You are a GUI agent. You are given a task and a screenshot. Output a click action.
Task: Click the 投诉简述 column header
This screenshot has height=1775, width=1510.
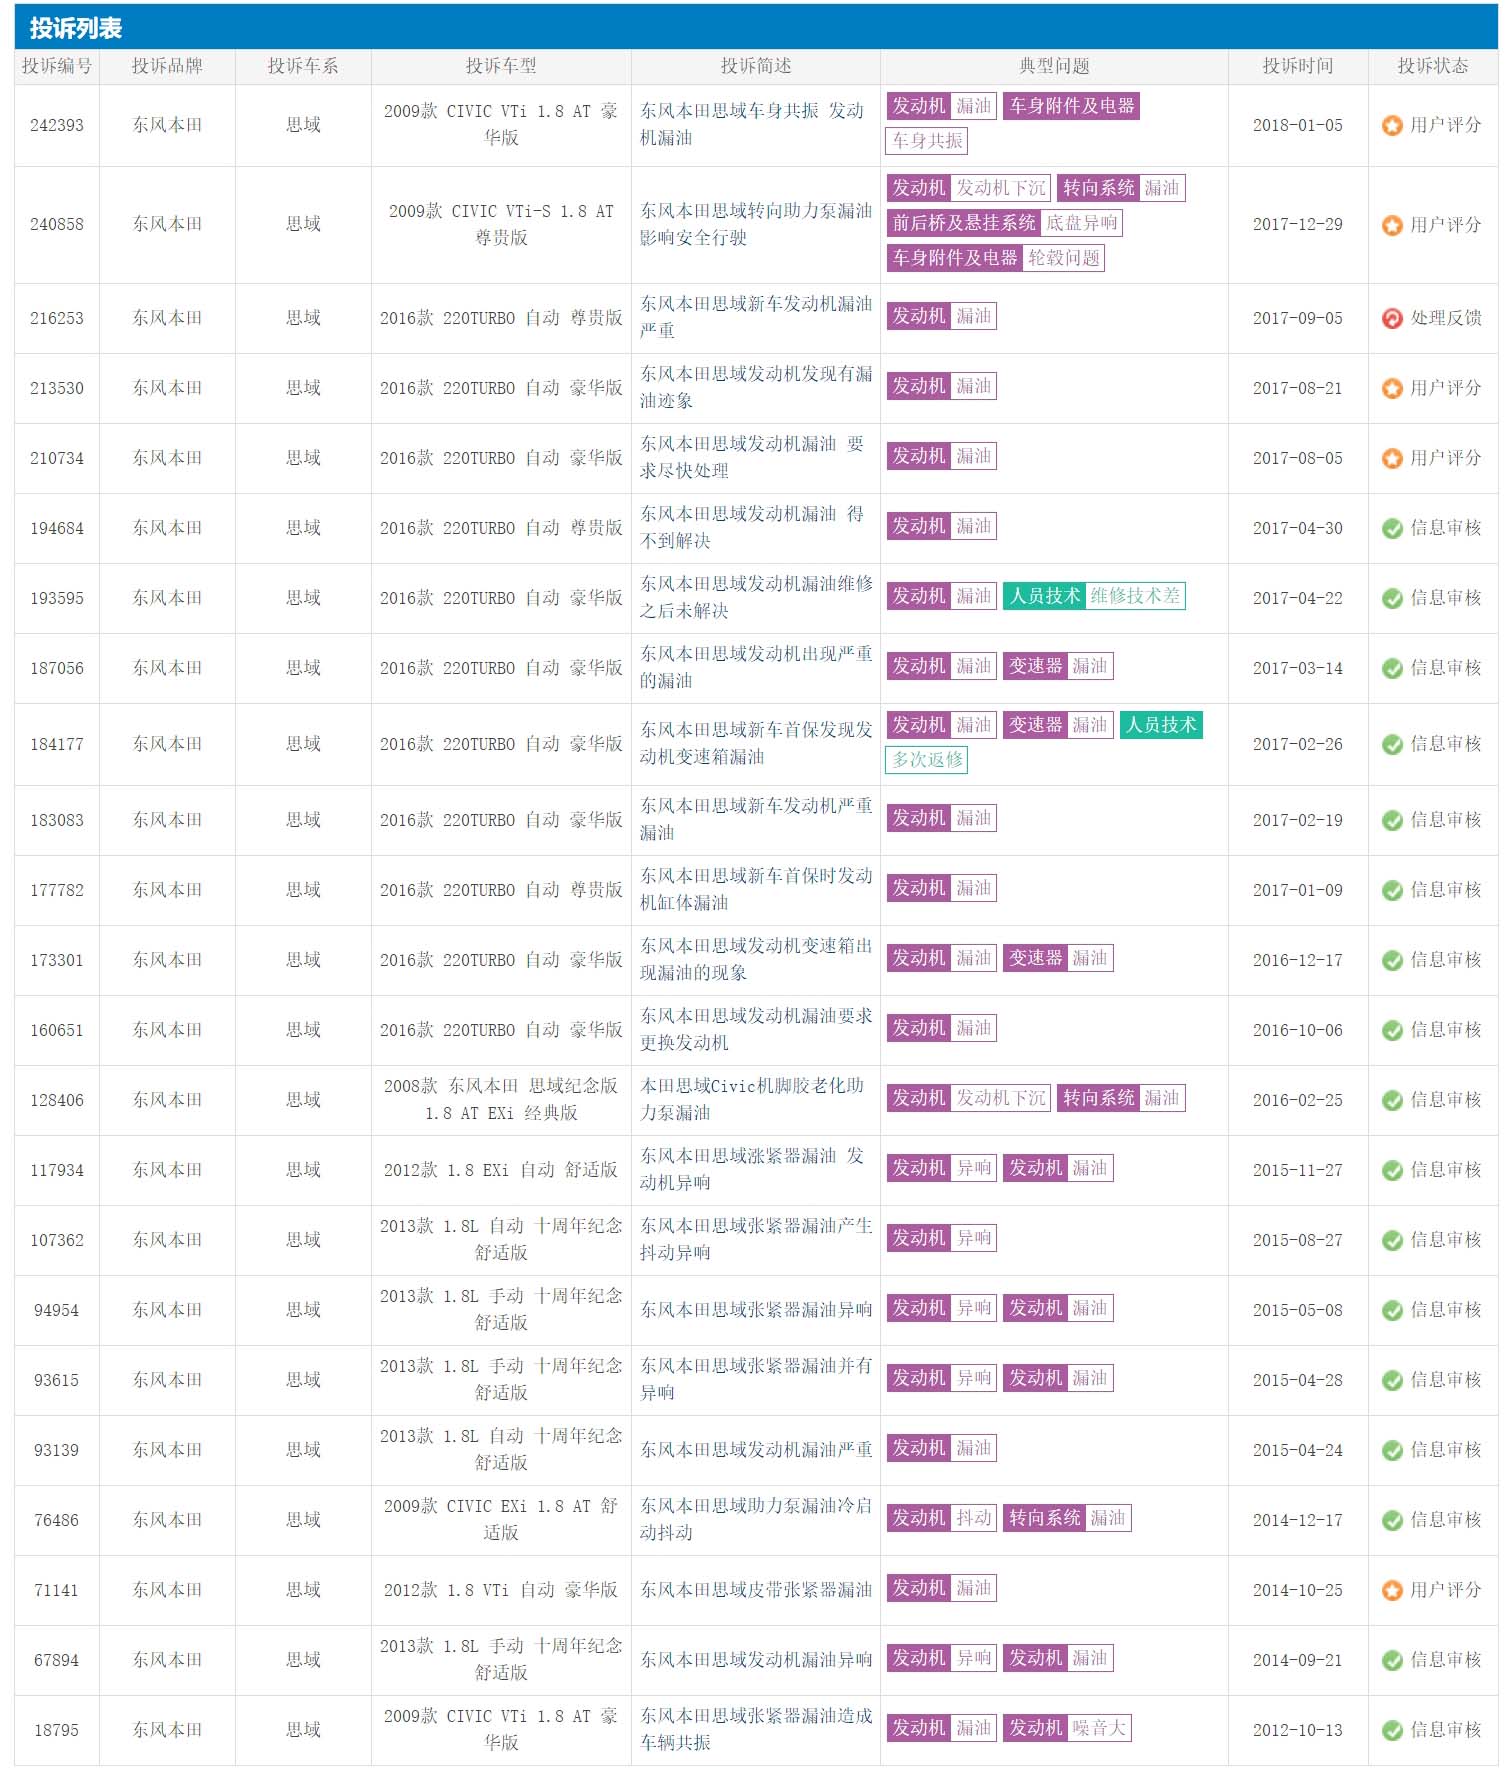point(756,67)
